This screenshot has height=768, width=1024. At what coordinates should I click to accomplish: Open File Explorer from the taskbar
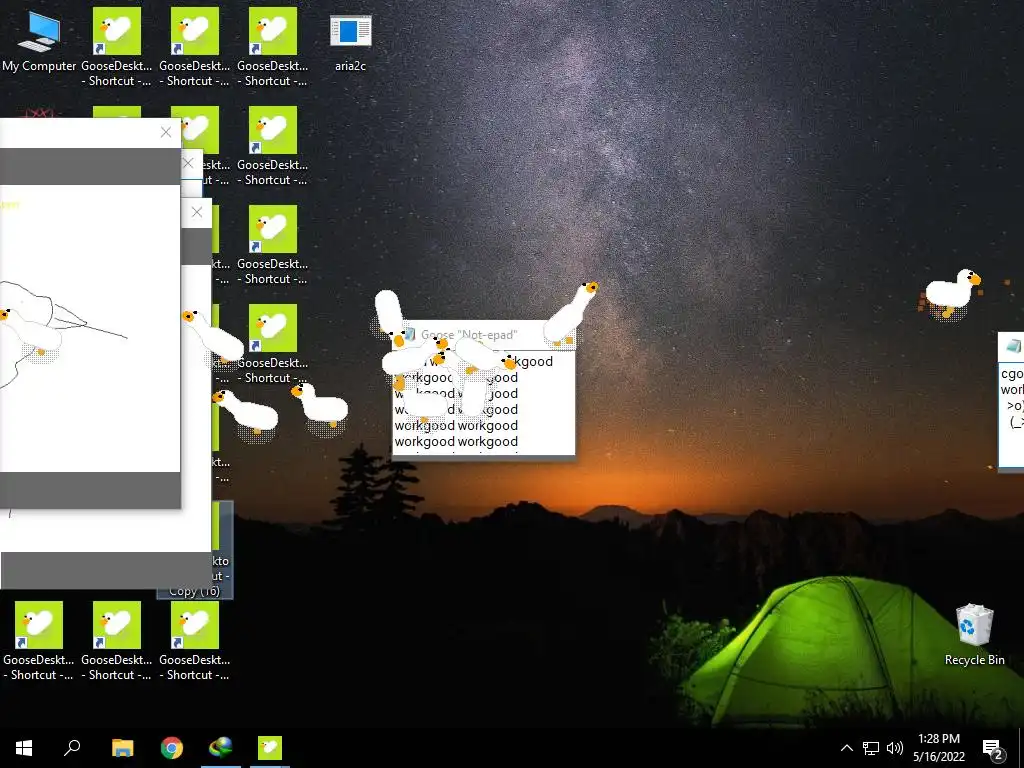(122, 748)
